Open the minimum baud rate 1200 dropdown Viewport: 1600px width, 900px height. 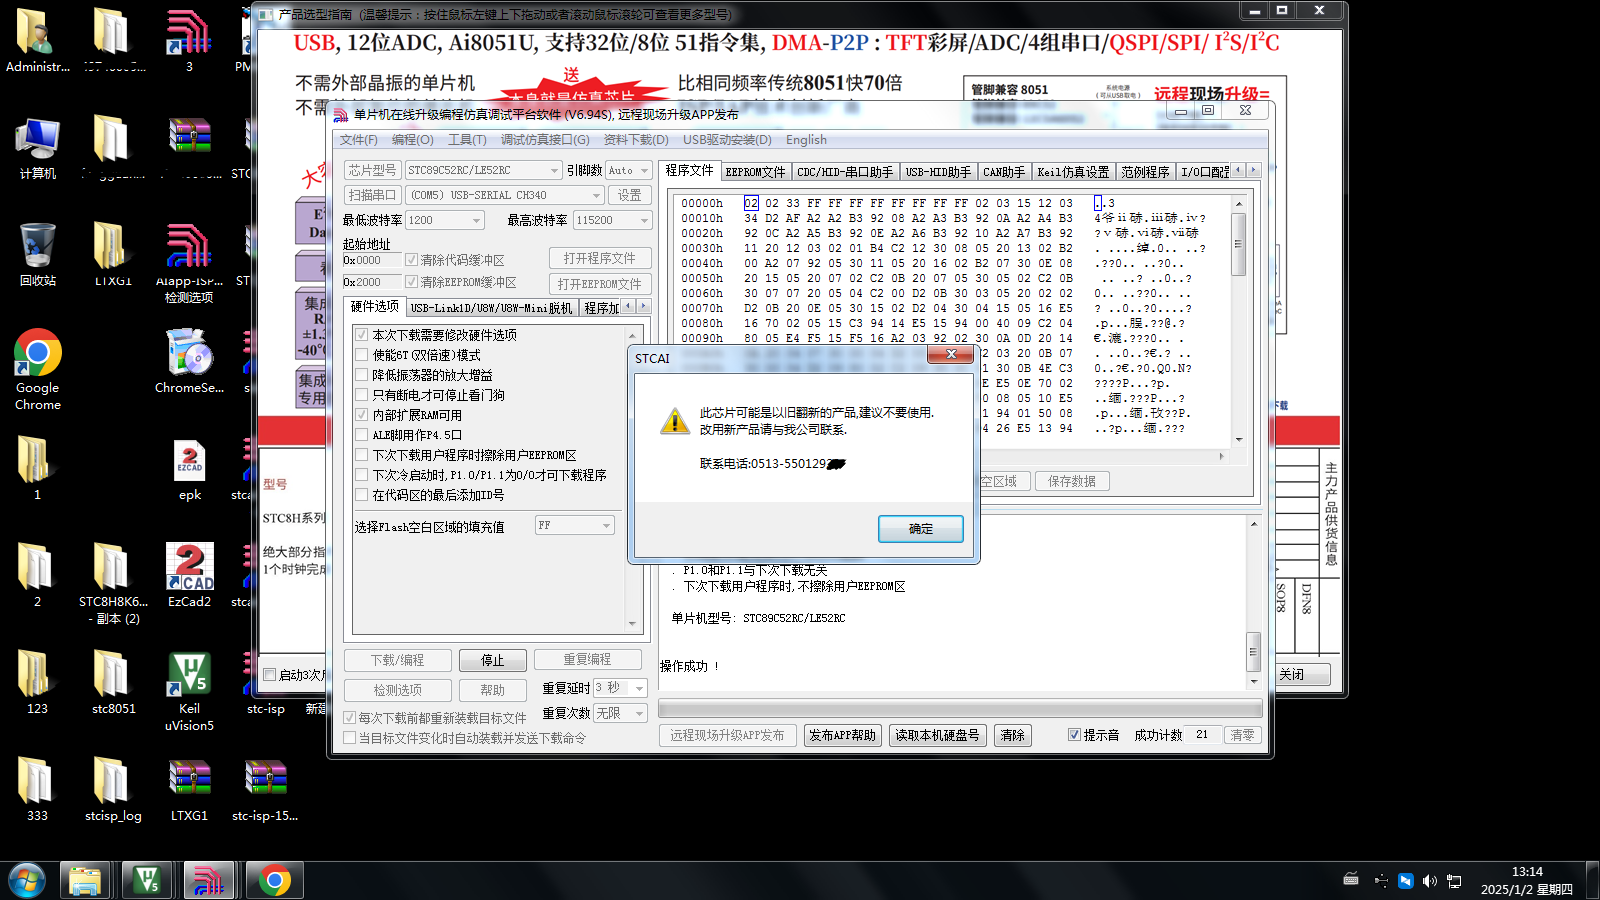tap(476, 220)
